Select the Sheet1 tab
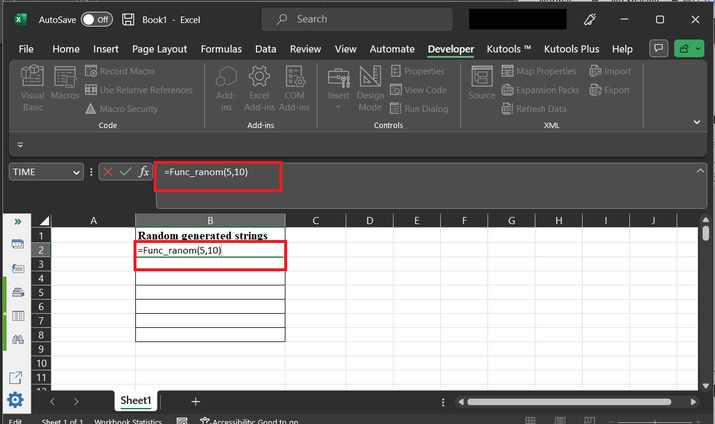The height and width of the screenshot is (424, 715). 135,400
